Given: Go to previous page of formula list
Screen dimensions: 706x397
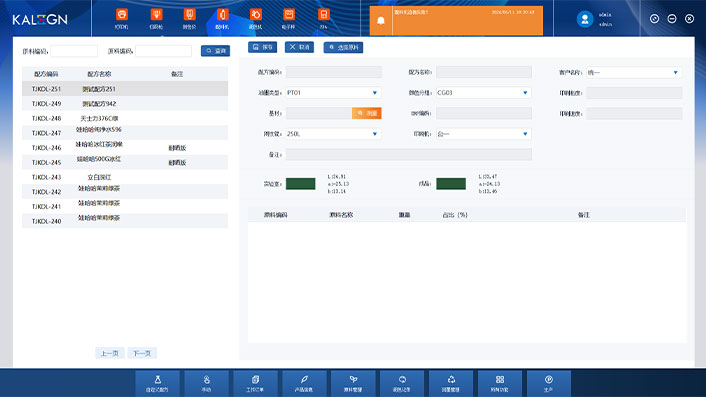Looking at the screenshot, I should (110, 353).
